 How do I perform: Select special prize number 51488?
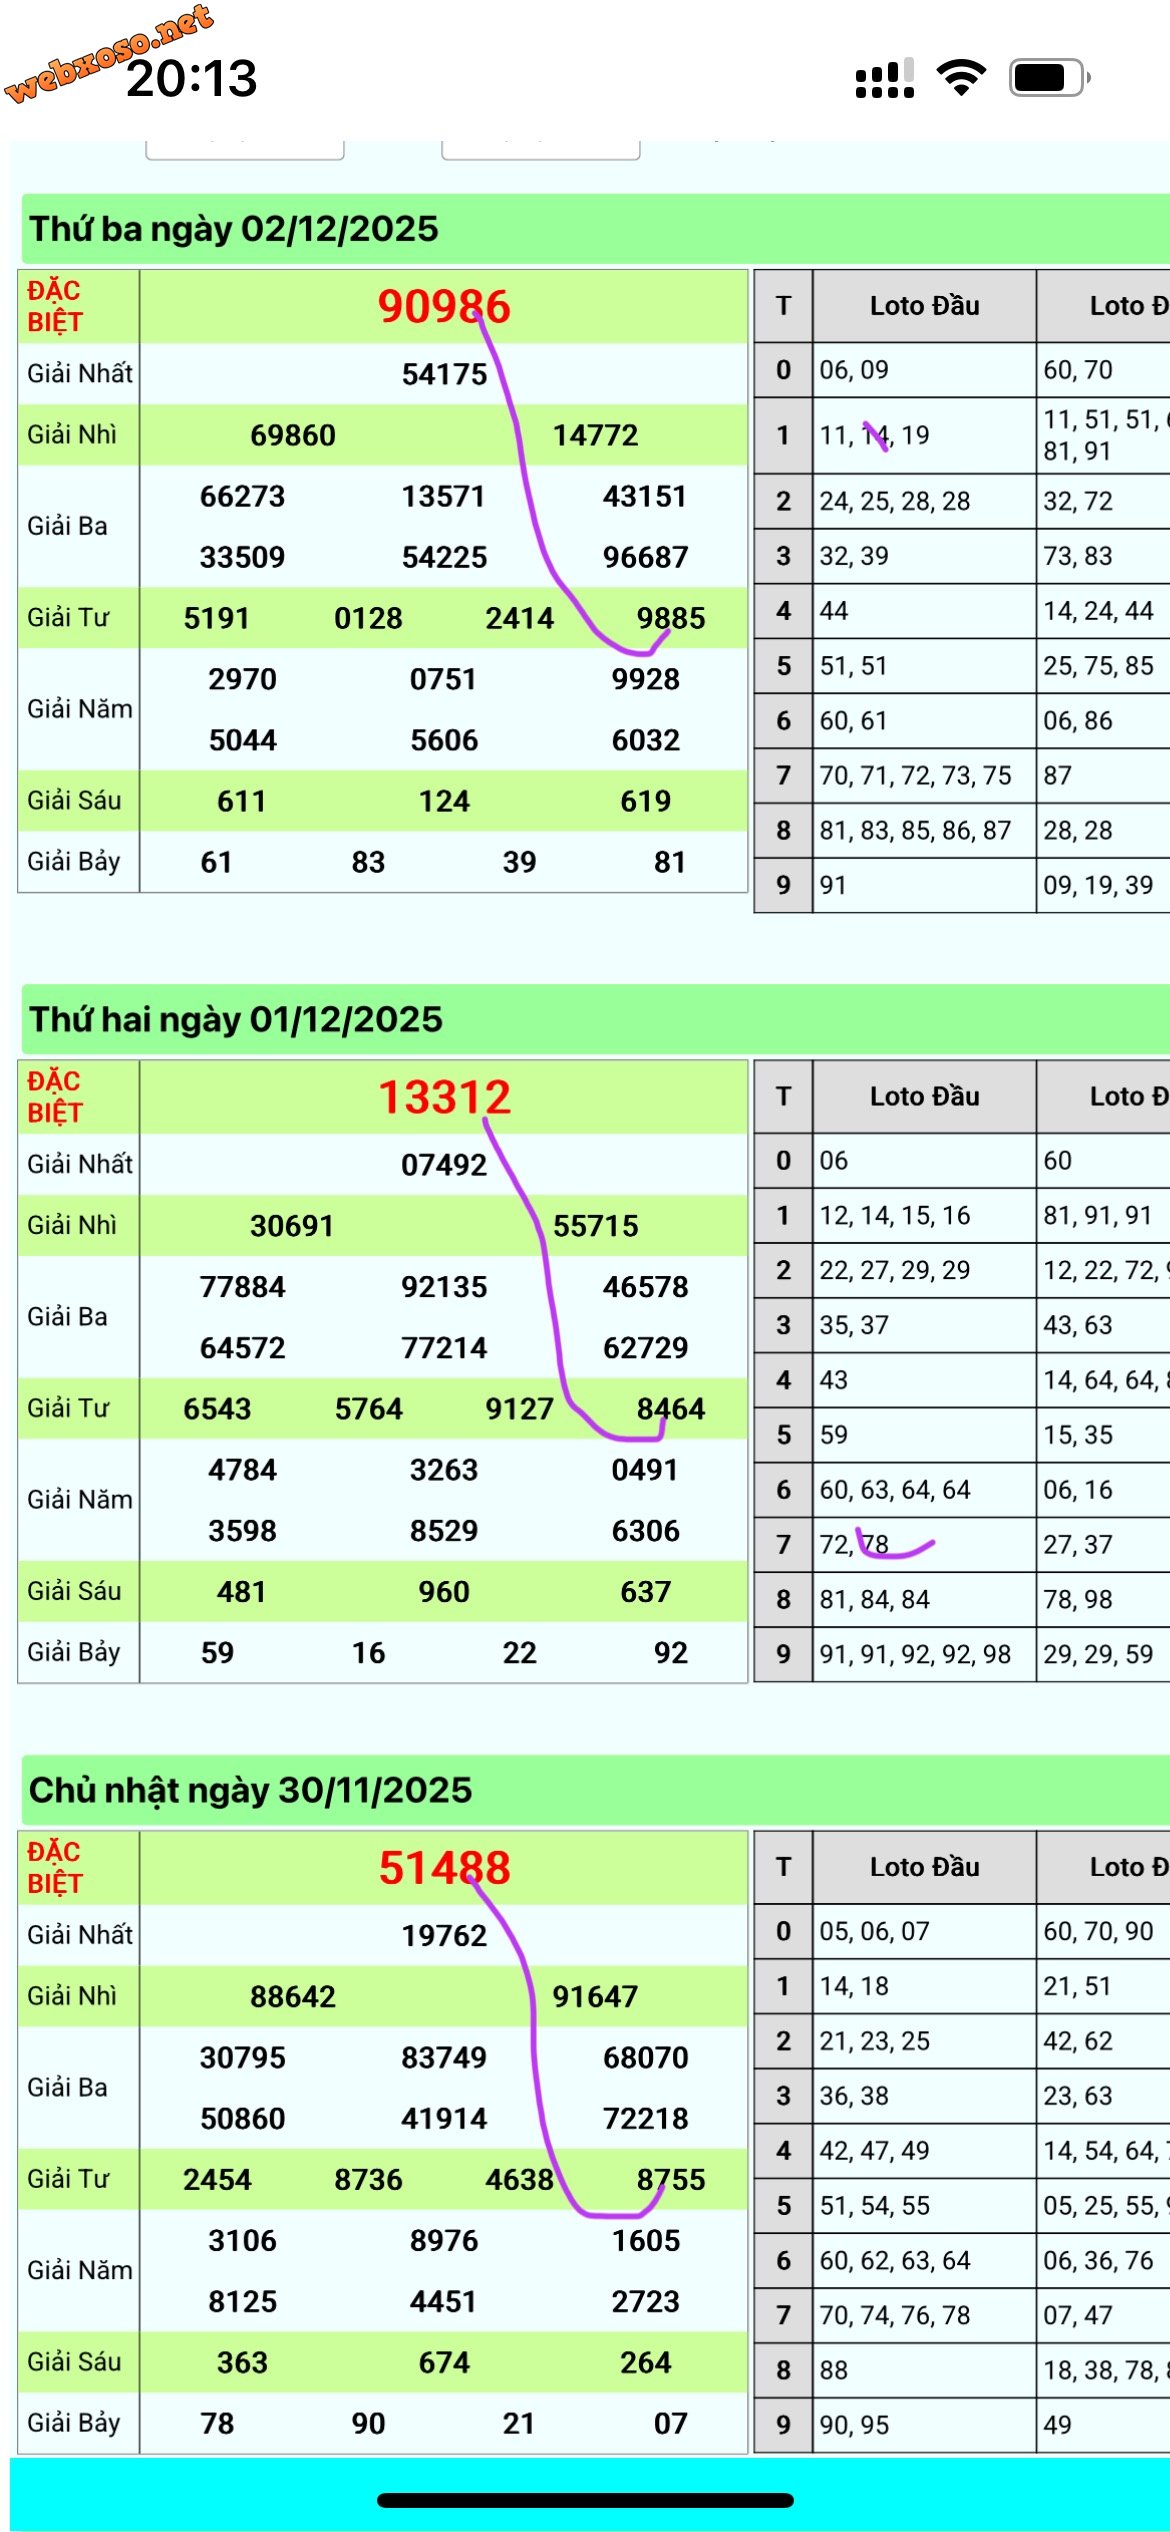click(x=444, y=1868)
